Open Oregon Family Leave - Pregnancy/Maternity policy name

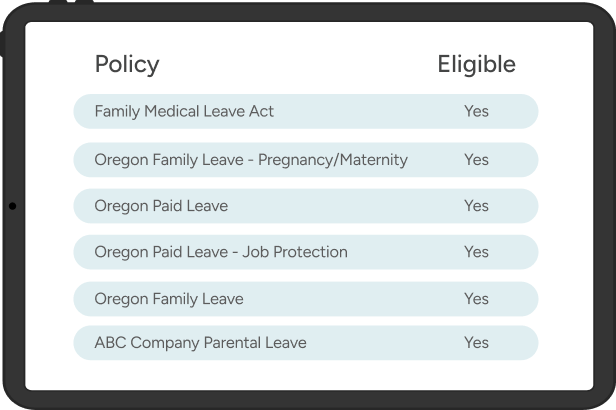250,160
